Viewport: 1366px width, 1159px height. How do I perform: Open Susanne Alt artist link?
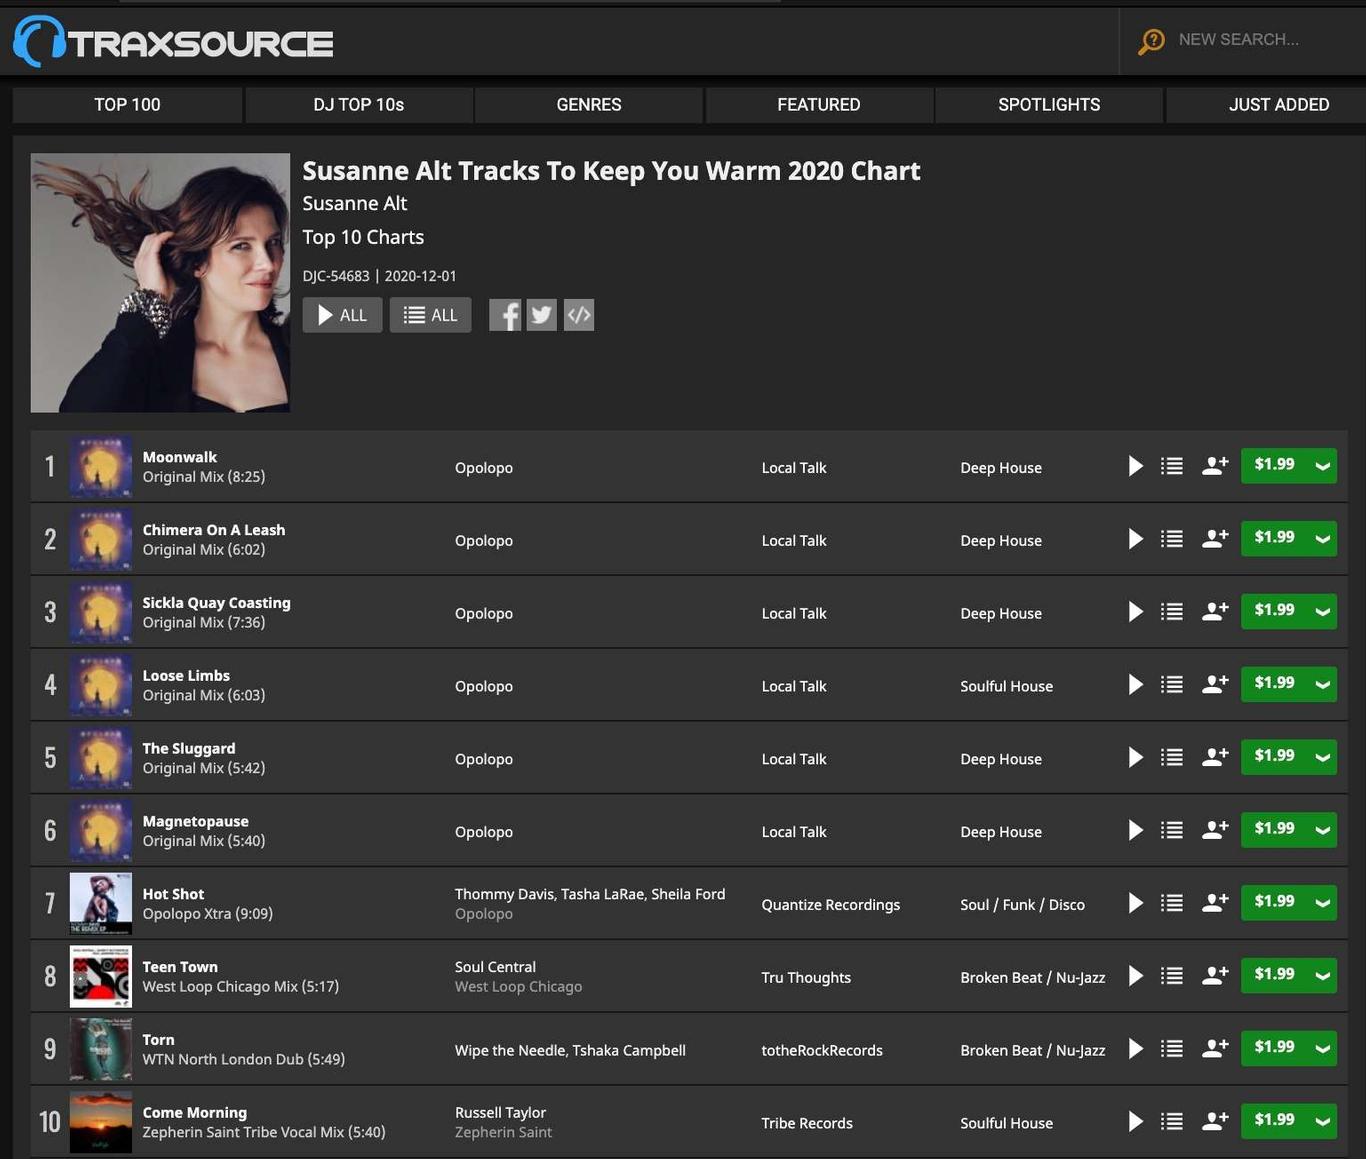[355, 204]
